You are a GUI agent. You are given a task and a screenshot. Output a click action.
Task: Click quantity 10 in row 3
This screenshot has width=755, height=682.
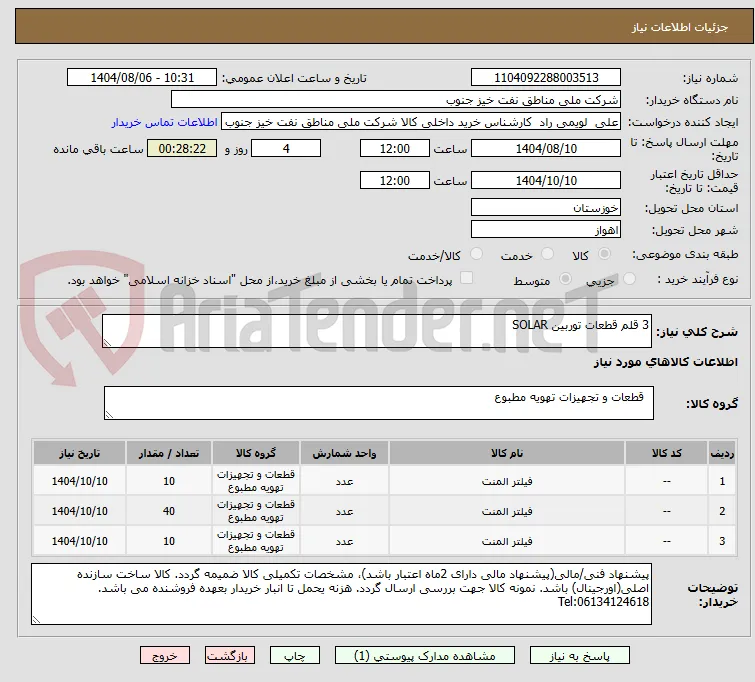pyautogui.click(x=169, y=541)
